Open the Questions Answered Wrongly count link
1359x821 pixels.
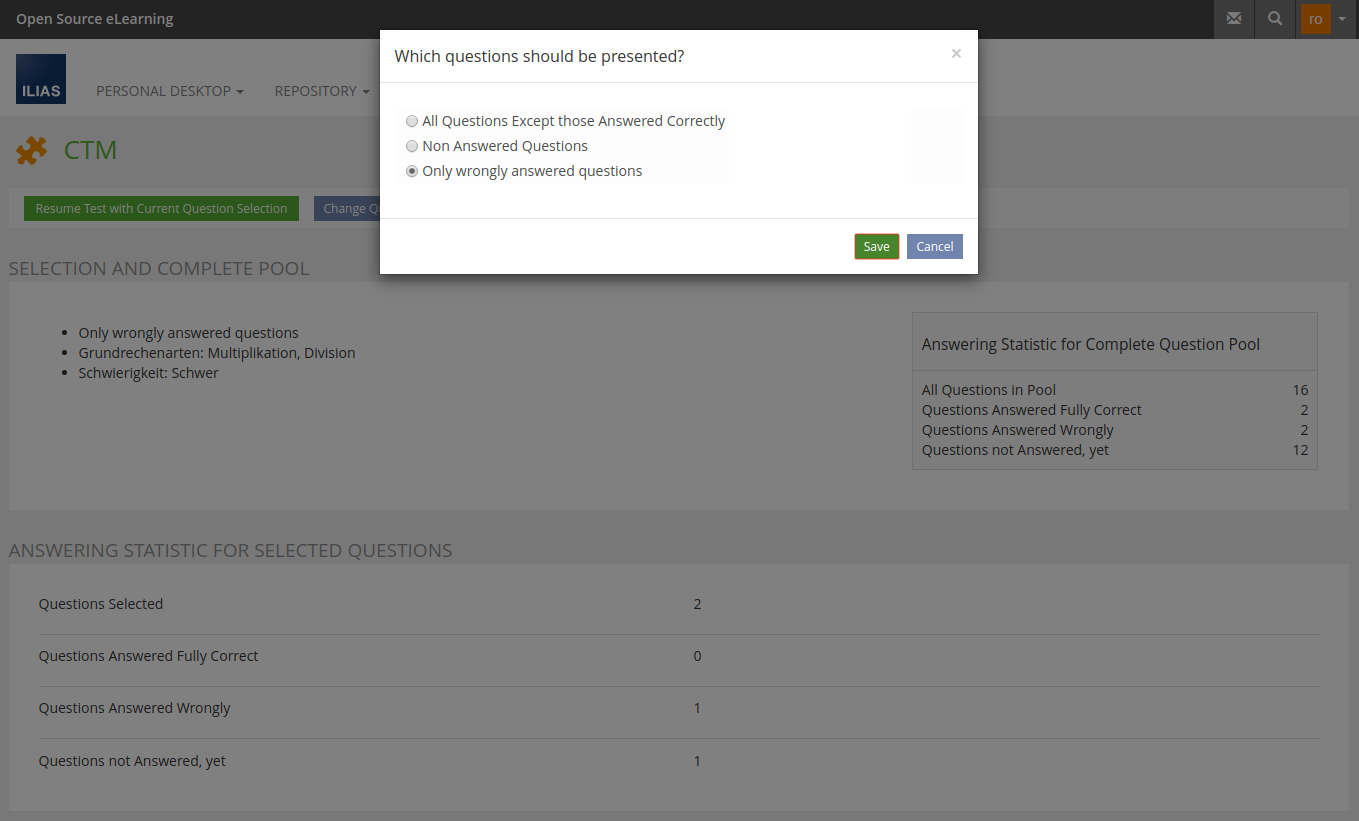point(697,708)
